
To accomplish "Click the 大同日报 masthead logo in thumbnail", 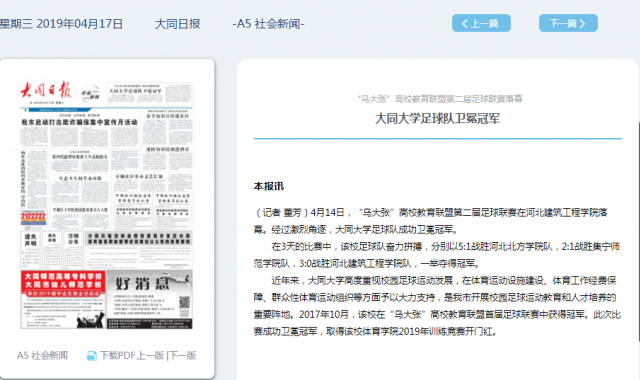I will click(x=46, y=91).
